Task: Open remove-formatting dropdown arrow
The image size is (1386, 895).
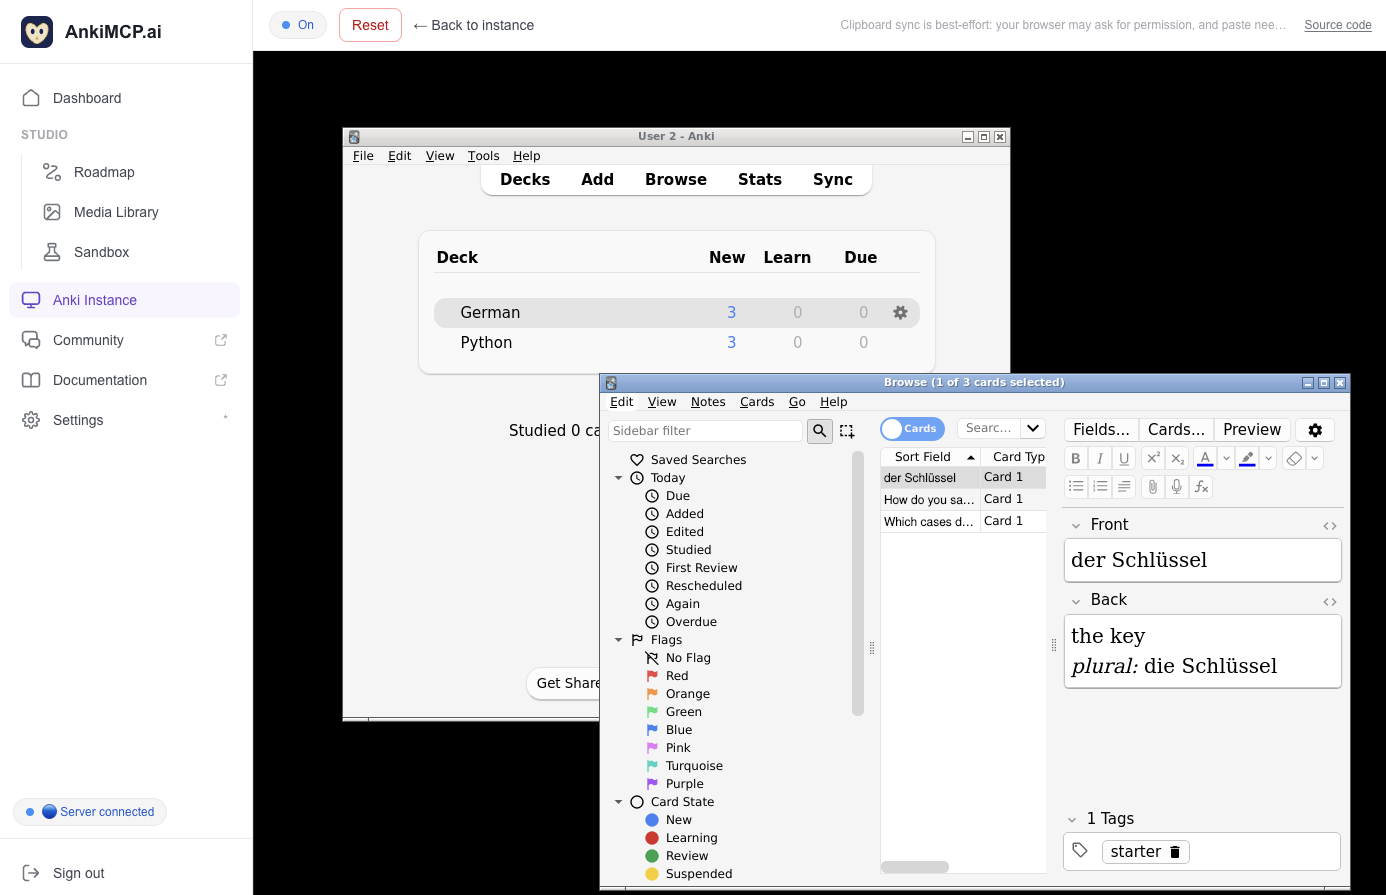Action: [x=1315, y=458]
